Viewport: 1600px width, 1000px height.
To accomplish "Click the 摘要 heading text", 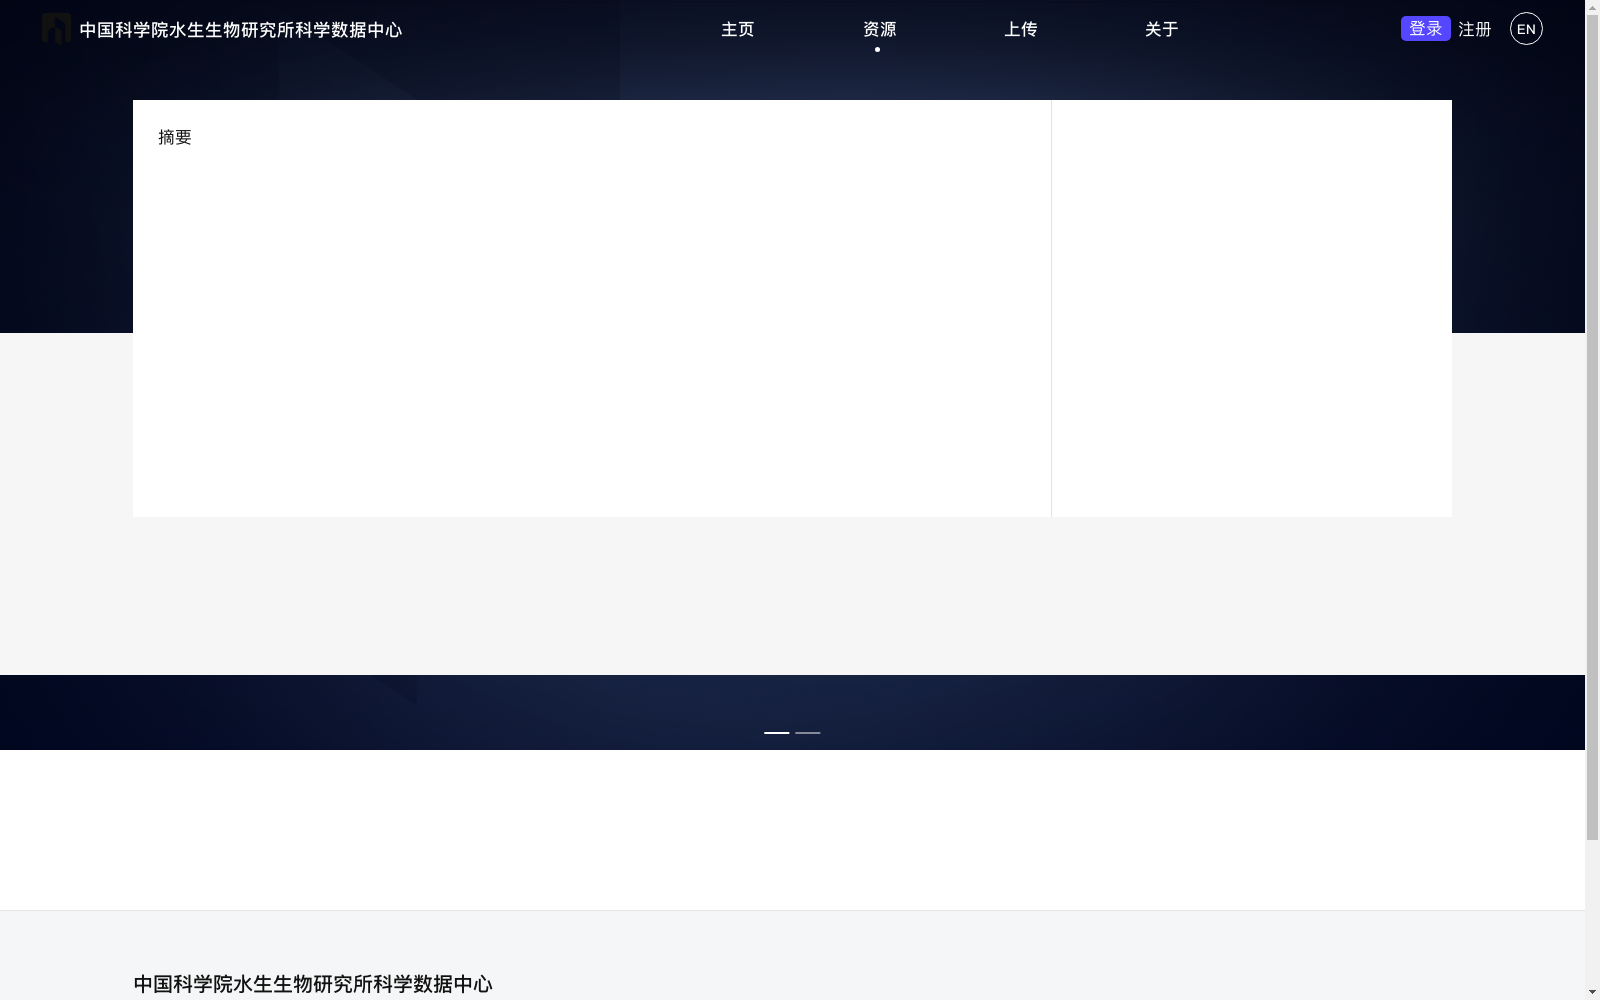I will coord(175,137).
